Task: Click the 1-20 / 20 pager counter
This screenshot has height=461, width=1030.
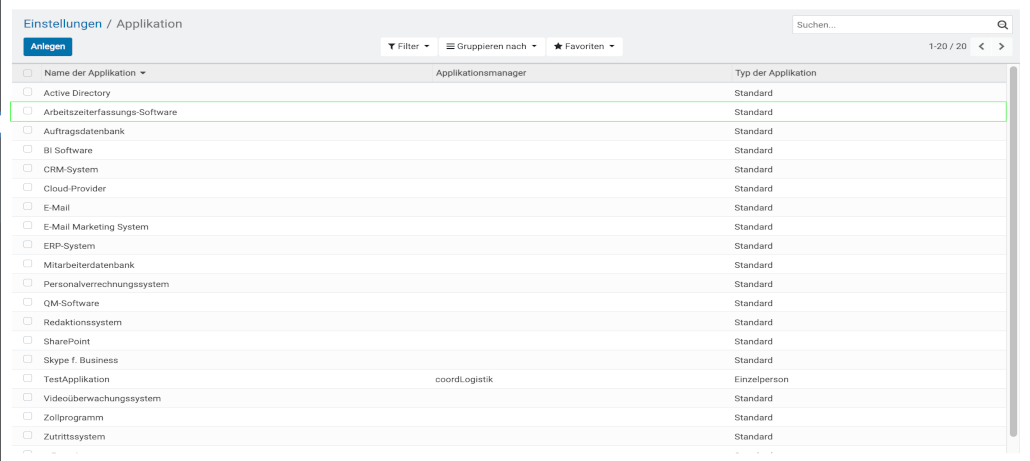Action: [946, 47]
